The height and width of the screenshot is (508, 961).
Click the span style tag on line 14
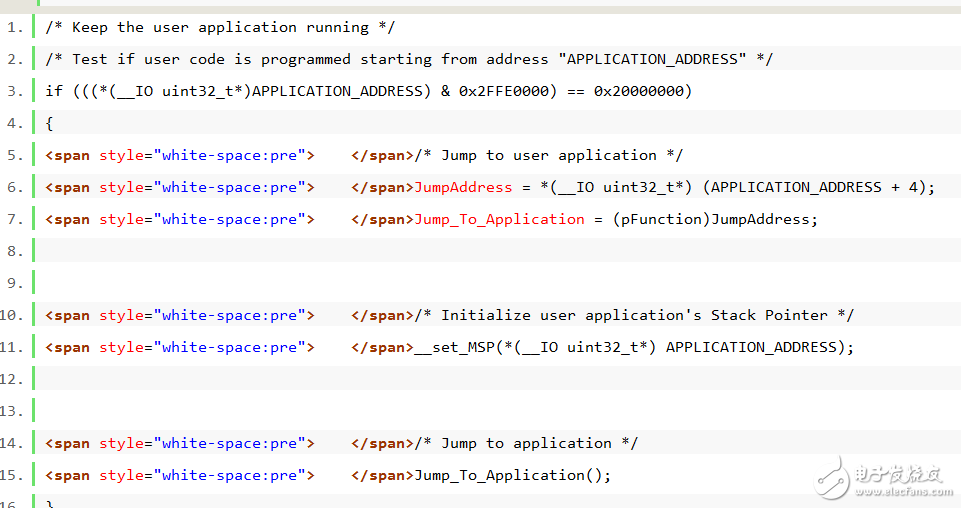(180, 444)
